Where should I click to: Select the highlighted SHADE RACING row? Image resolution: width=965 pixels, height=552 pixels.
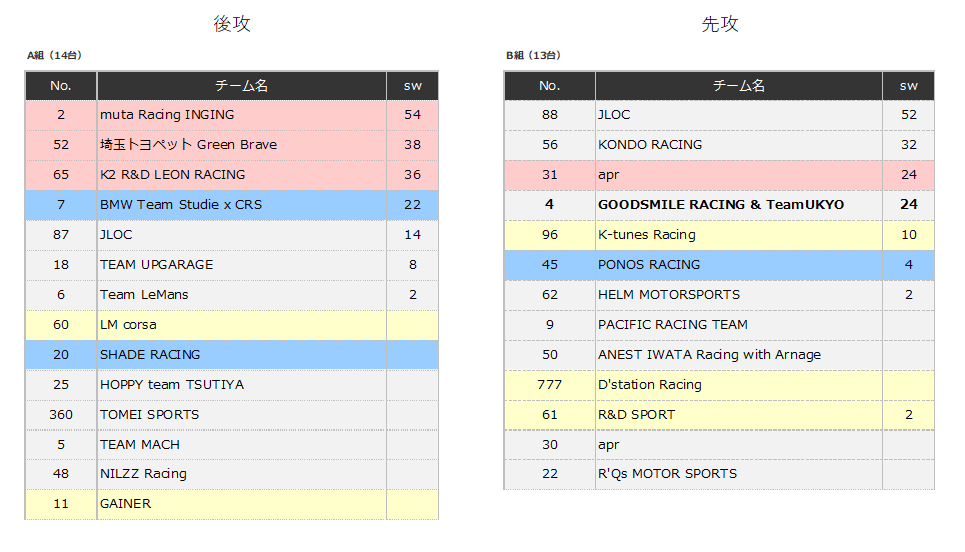click(x=150, y=355)
